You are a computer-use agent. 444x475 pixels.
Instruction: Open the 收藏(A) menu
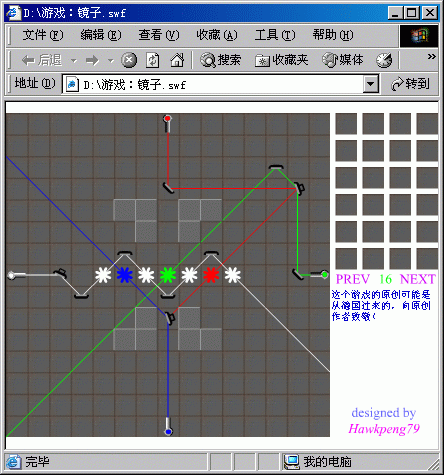pos(217,35)
